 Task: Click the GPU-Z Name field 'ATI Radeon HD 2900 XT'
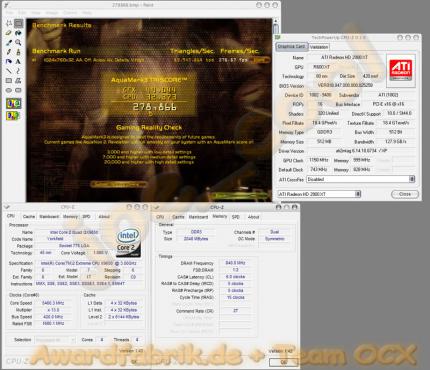click(345, 57)
